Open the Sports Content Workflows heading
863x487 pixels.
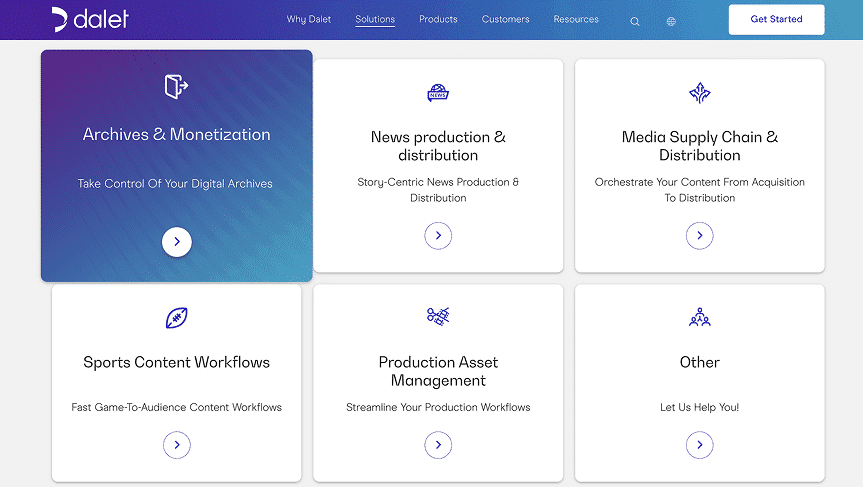[x=176, y=362]
